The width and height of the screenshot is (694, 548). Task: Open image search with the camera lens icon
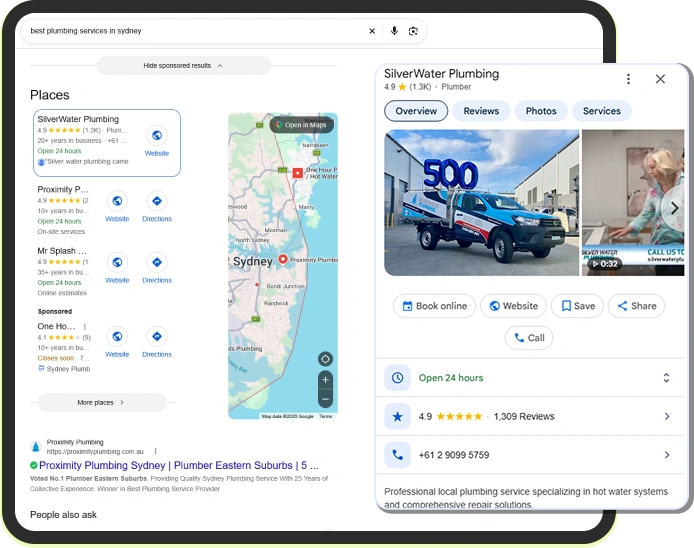[413, 31]
